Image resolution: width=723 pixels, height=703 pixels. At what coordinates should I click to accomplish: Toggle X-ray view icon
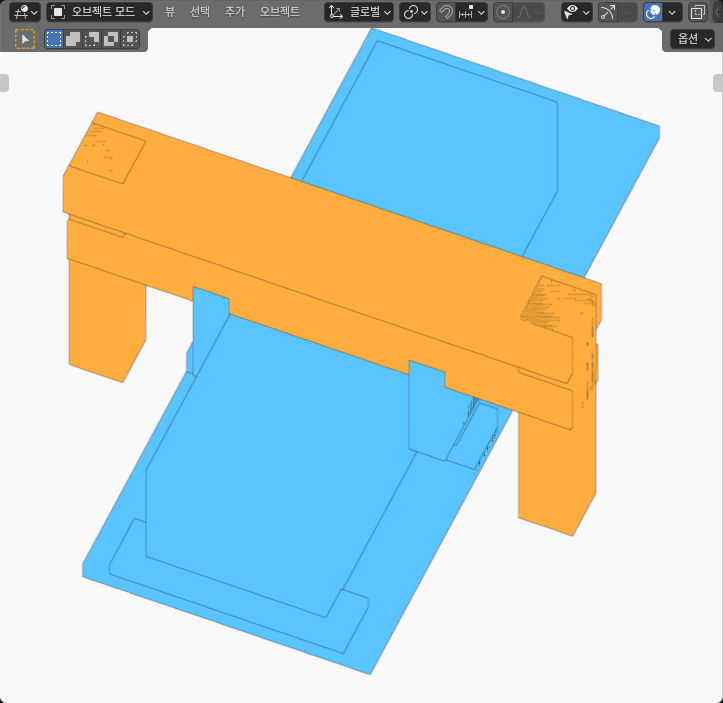tap(698, 12)
